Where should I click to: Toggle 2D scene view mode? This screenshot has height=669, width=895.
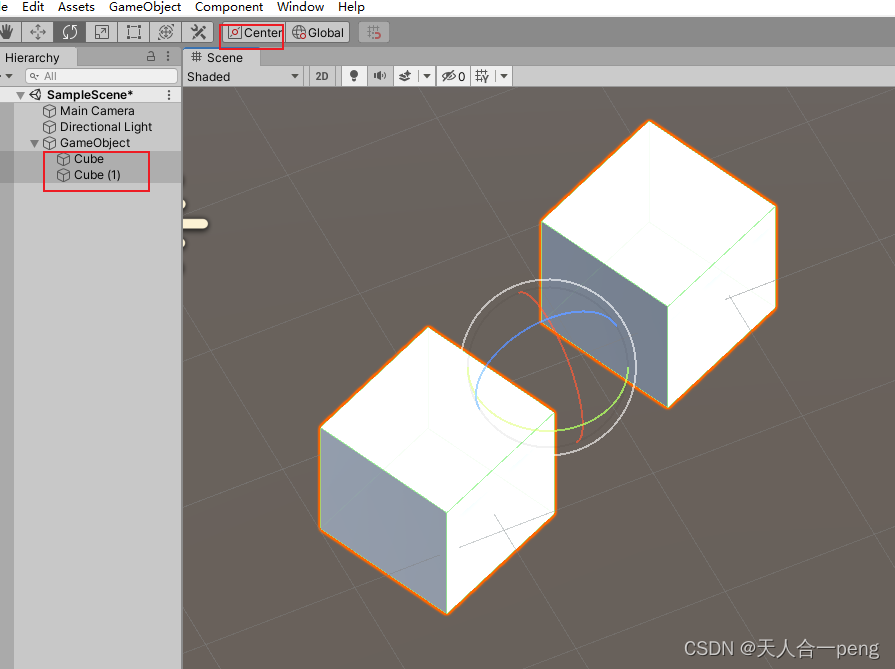point(321,75)
